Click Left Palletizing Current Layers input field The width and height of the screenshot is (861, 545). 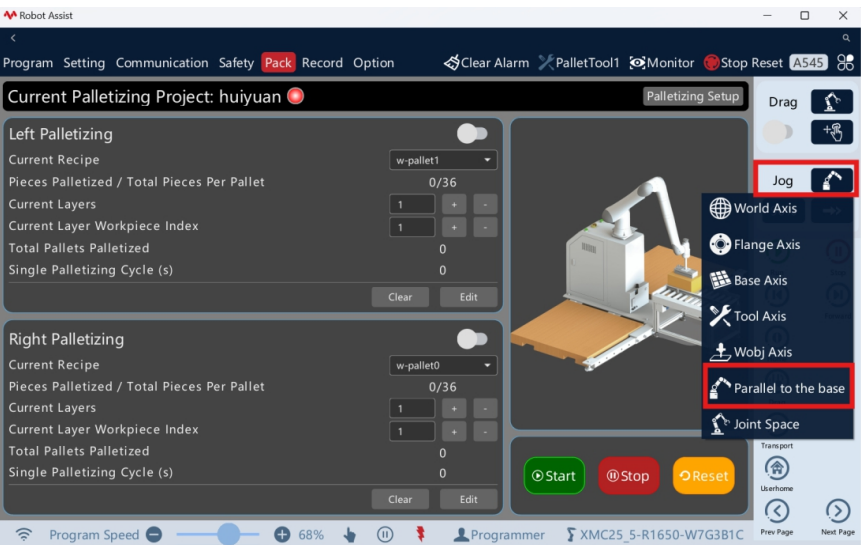[412, 204]
